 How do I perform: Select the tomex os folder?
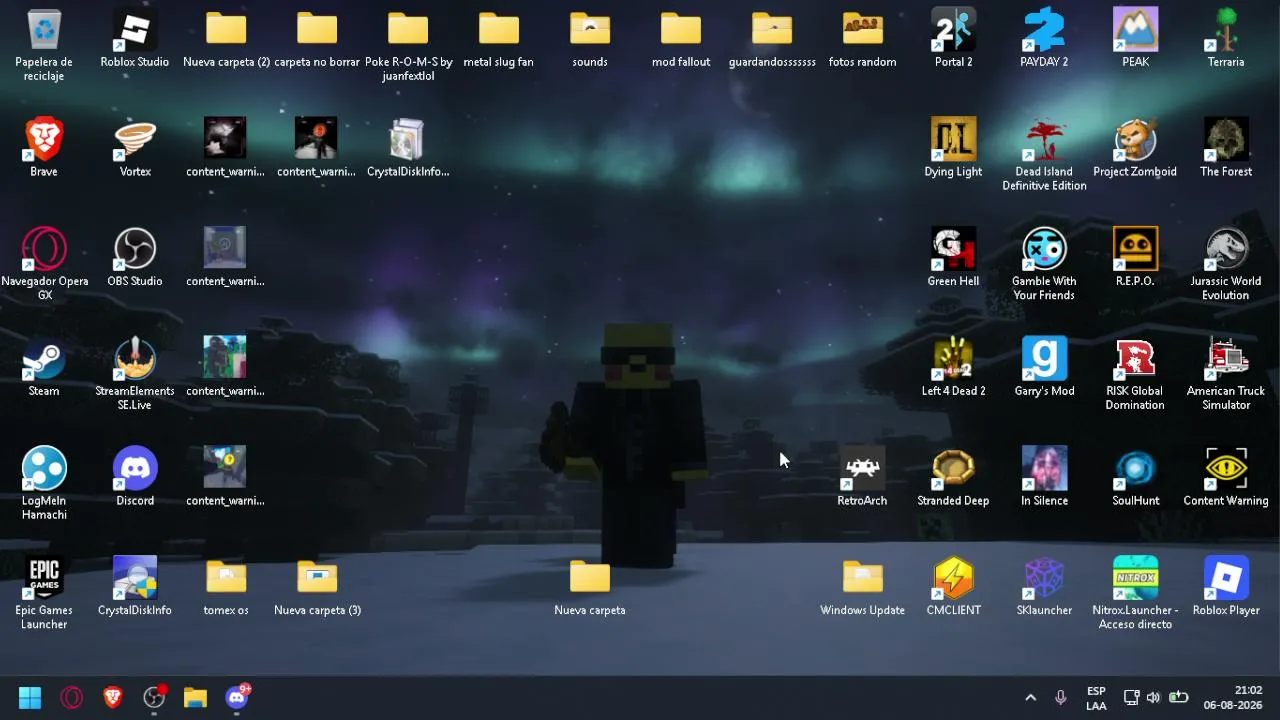pos(226,588)
